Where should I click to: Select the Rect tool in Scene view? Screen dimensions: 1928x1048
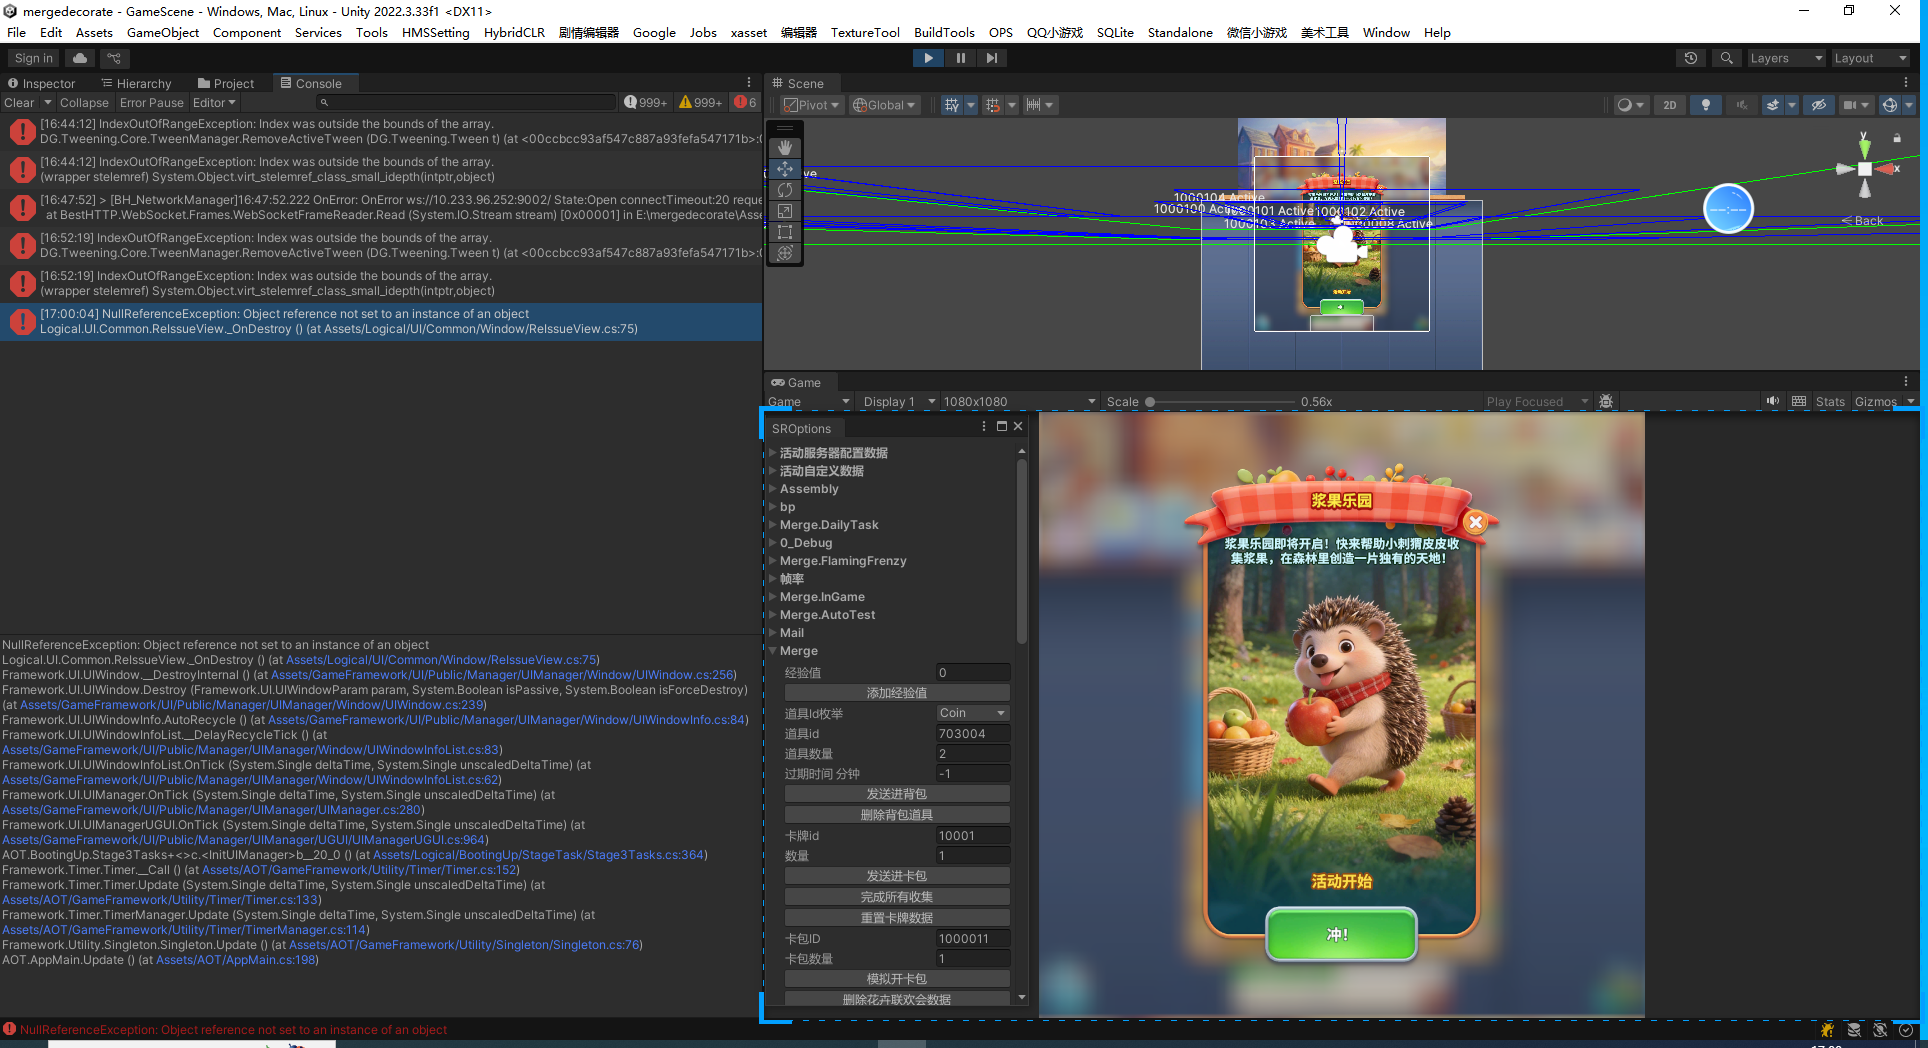(x=785, y=232)
